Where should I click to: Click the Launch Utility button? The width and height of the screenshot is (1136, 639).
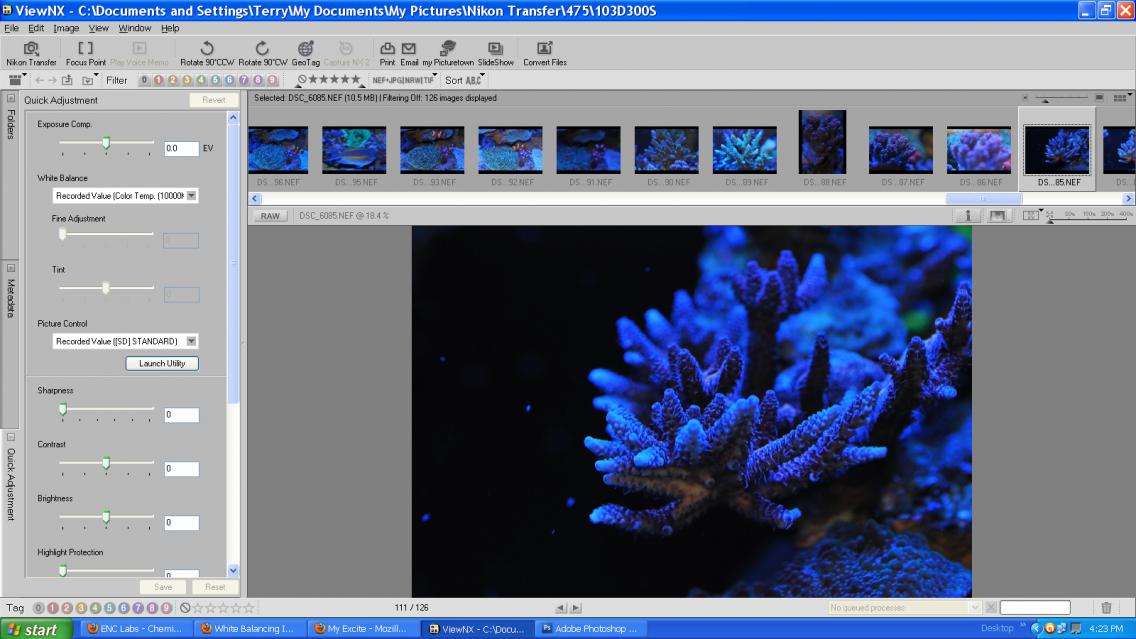pos(162,364)
